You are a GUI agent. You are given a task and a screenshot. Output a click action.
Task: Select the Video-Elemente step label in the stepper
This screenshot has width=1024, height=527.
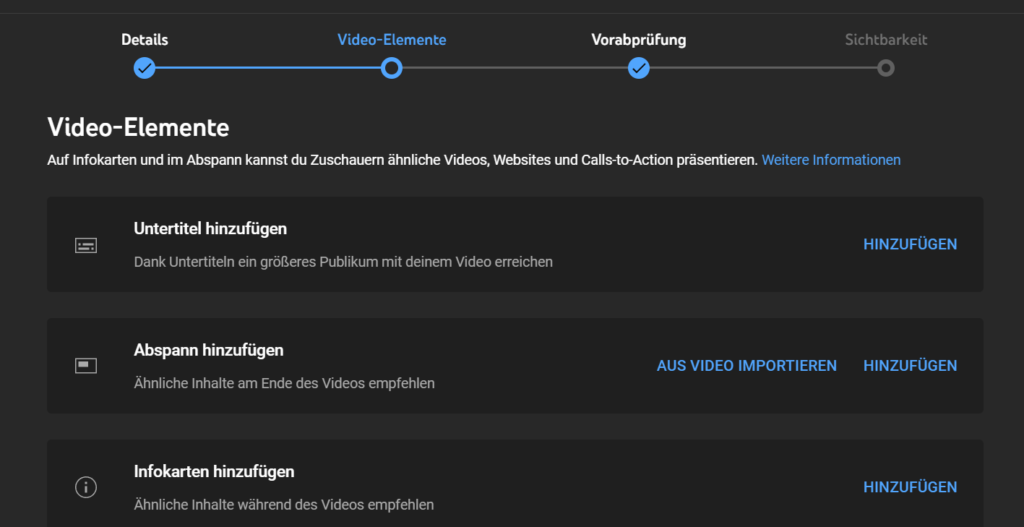coord(392,40)
